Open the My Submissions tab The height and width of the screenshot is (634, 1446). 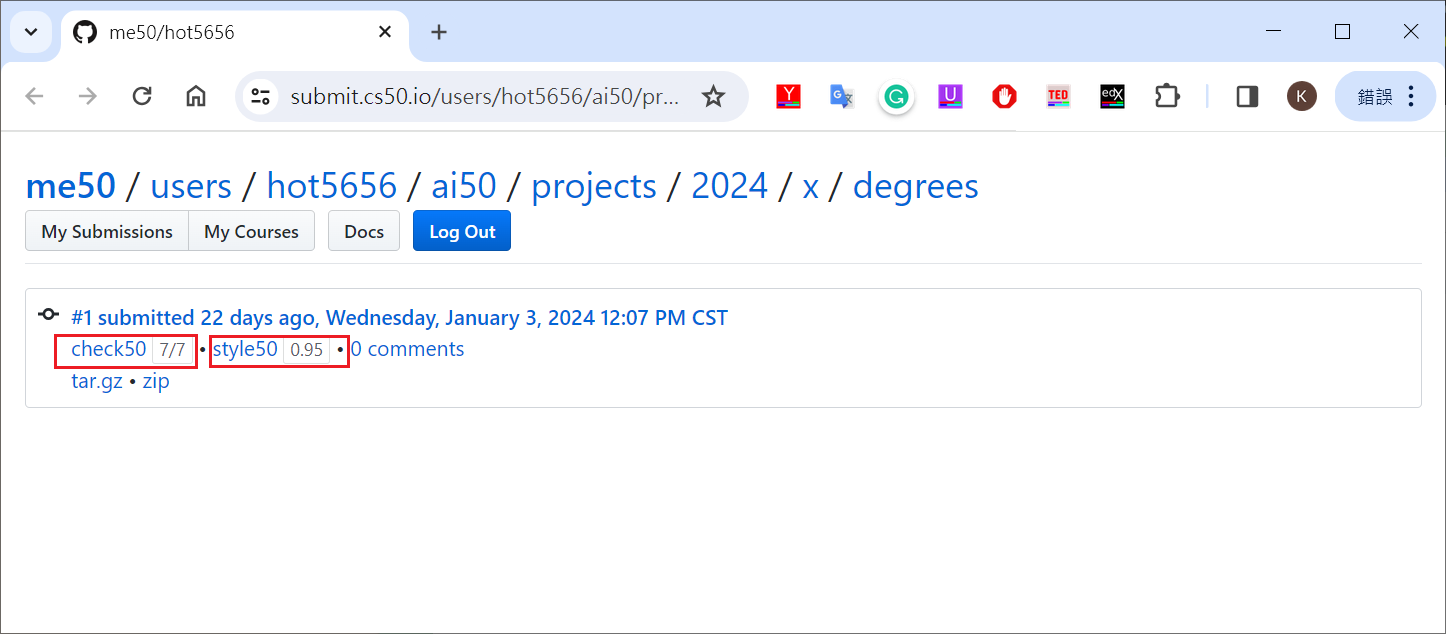coord(107,231)
